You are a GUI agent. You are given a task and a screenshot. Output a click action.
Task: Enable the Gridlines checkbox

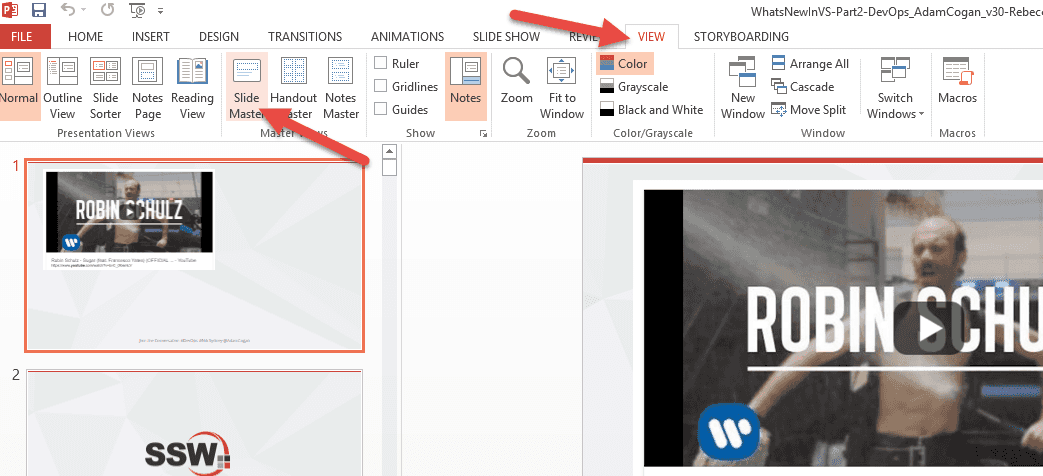pyautogui.click(x=381, y=87)
